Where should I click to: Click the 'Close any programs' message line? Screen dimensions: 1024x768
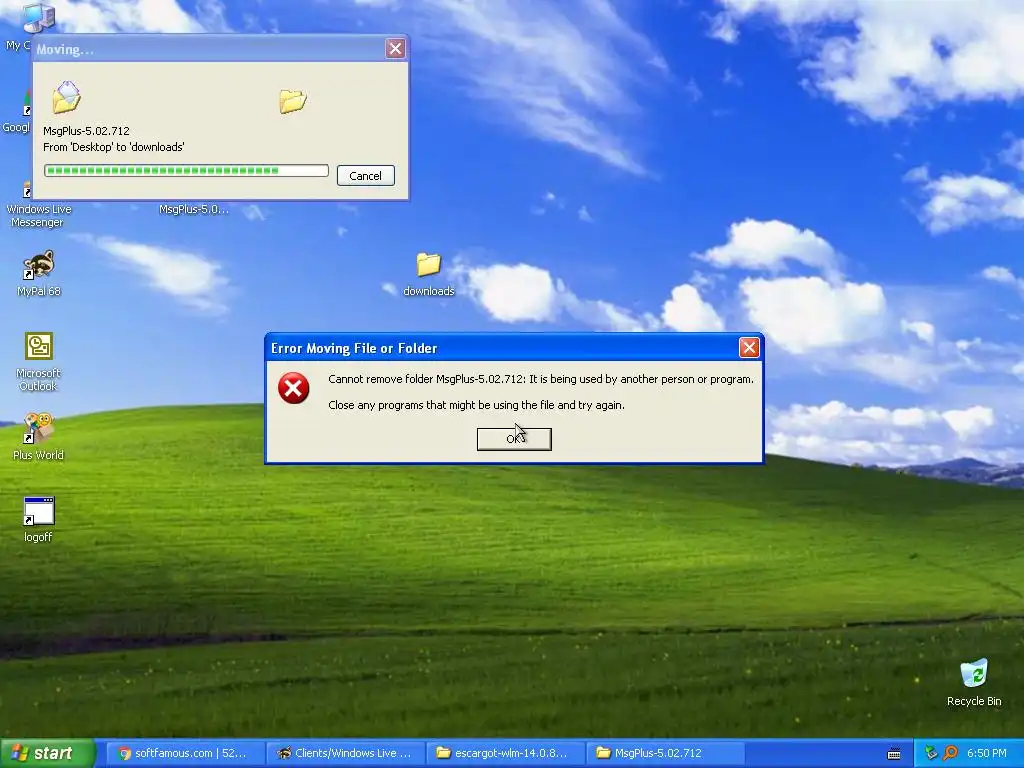point(476,405)
